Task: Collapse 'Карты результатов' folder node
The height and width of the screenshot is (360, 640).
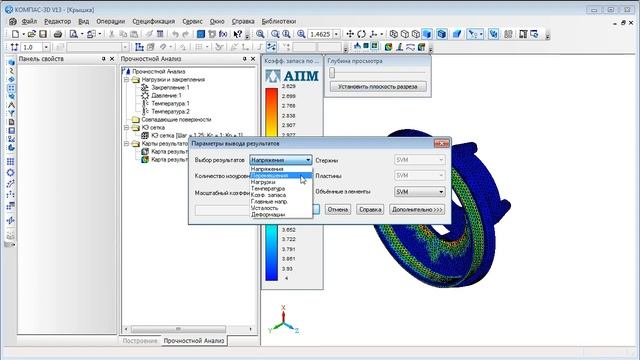Action: tap(127, 144)
